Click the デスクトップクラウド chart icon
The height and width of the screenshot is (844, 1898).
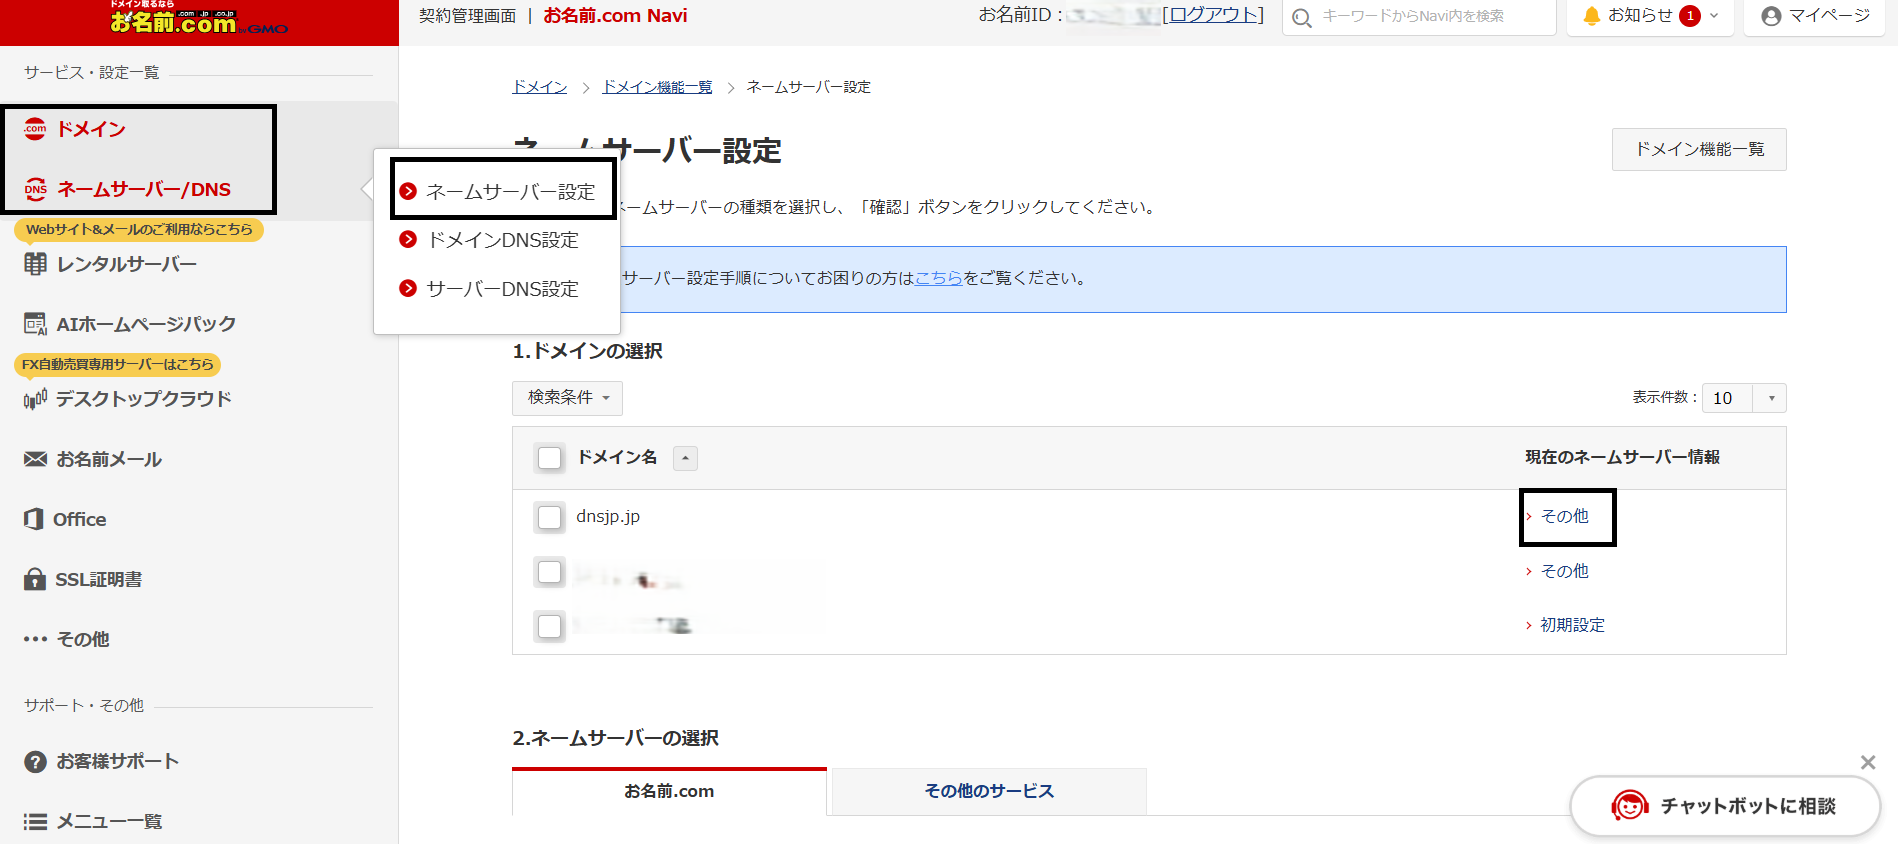point(35,399)
